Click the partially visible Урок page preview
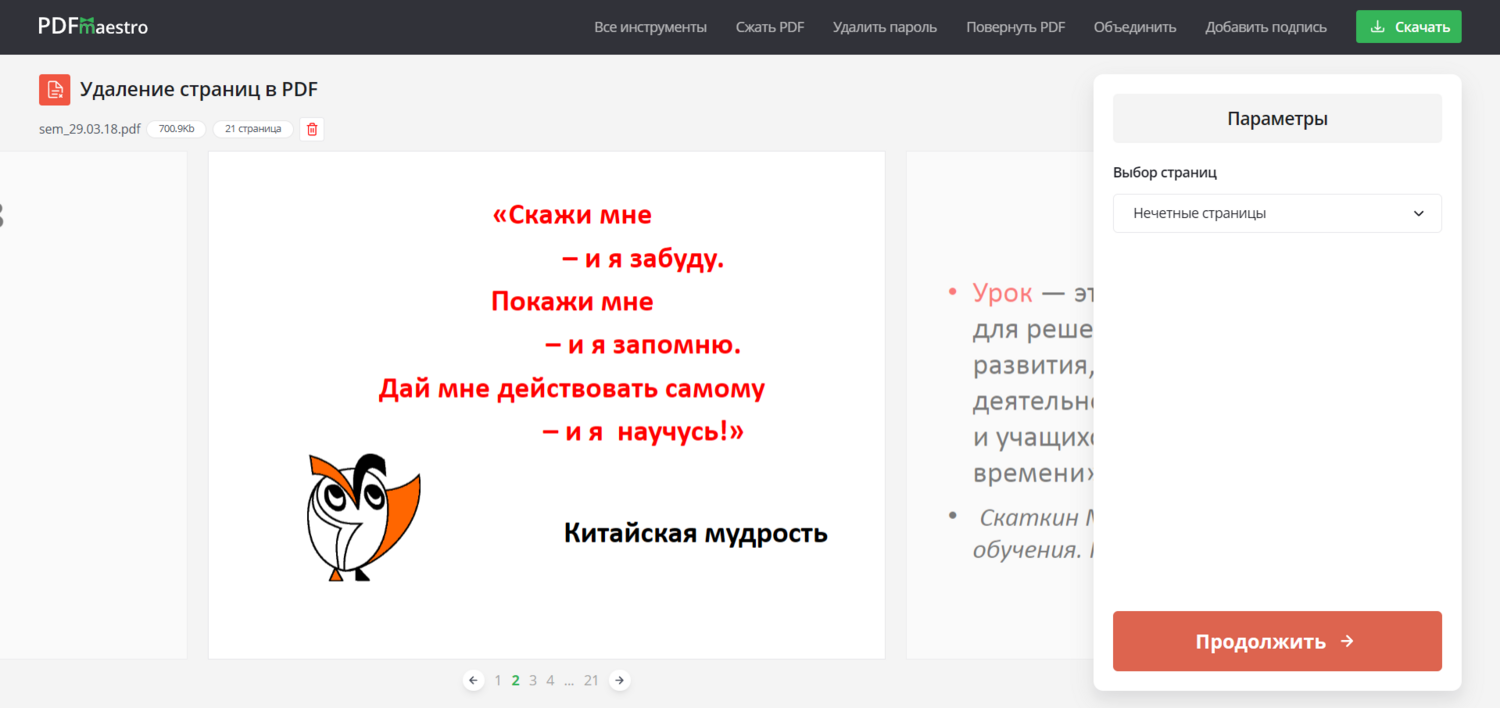1500x708 pixels. (998, 405)
